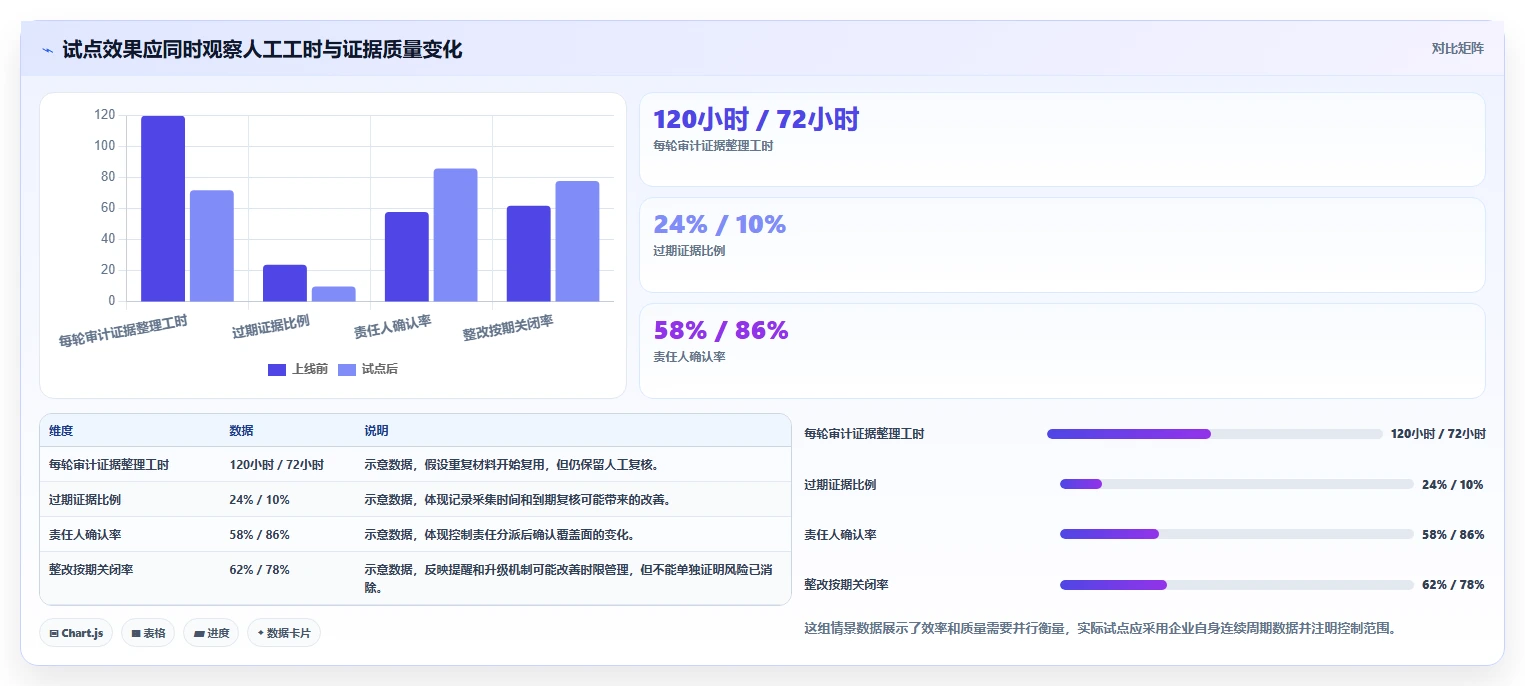The height and width of the screenshot is (686, 1525).
Task: Click the footnote starting 这组情景数据展示了
Action: tap(1100, 629)
